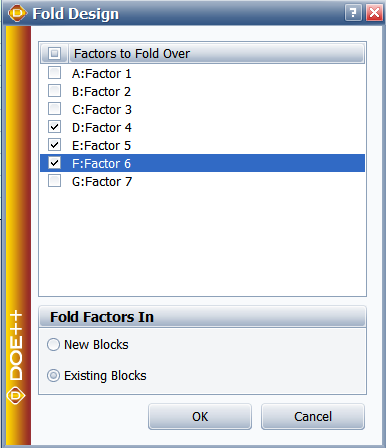
Task: Close the Fold Design dialog
Action: point(374,13)
